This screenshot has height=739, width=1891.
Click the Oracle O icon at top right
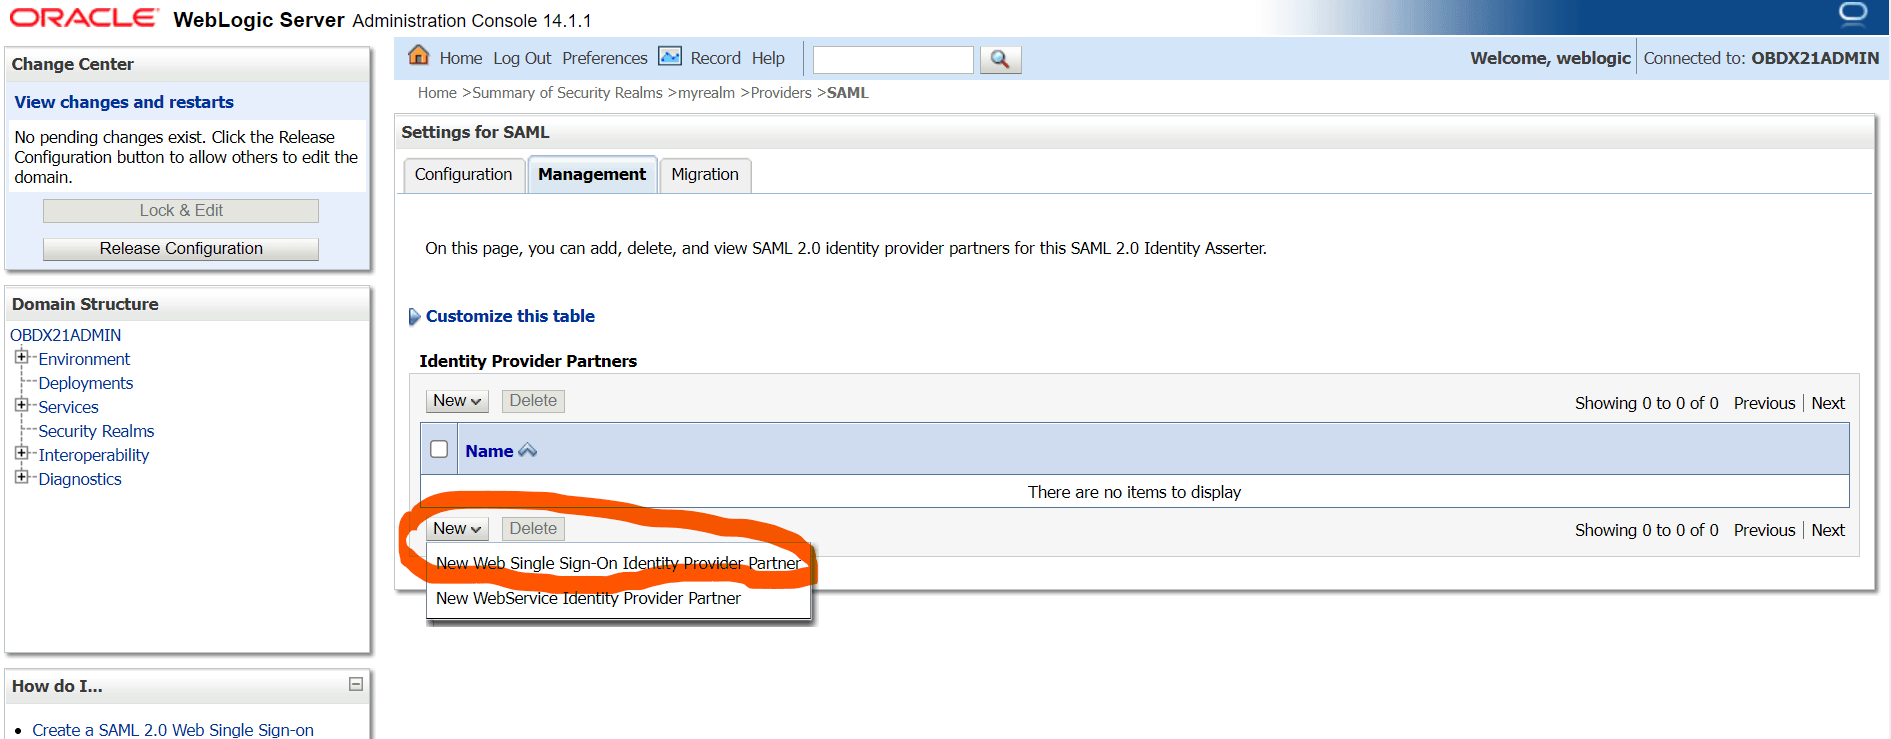1853,14
